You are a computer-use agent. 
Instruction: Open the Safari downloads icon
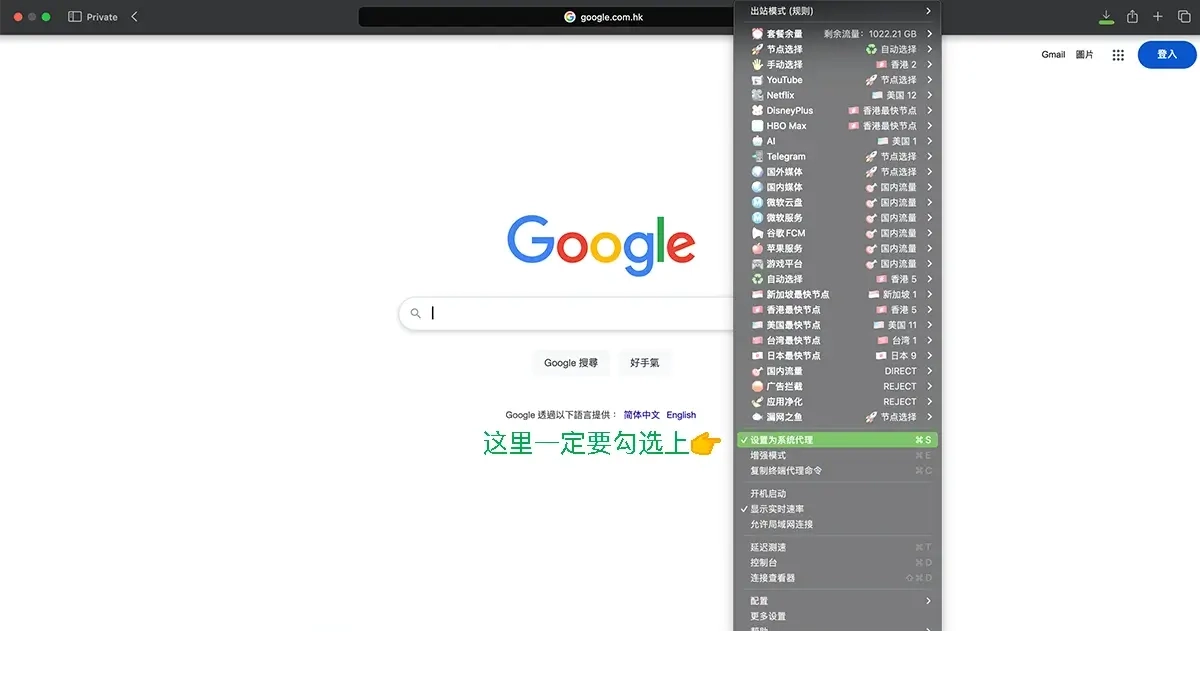pyautogui.click(x=1106, y=17)
